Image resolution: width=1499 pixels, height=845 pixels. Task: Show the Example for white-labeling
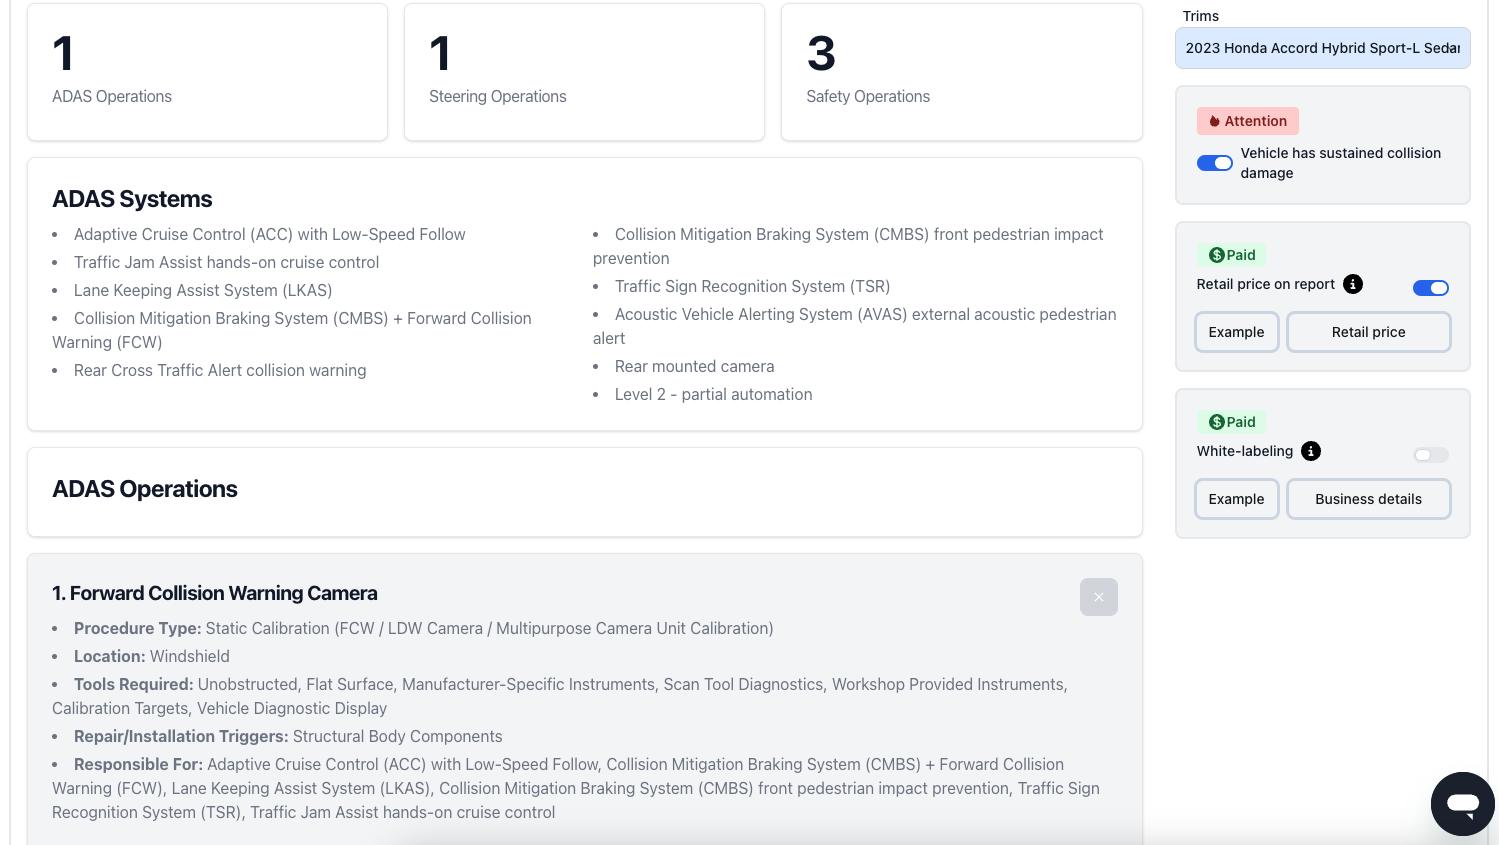(1236, 499)
